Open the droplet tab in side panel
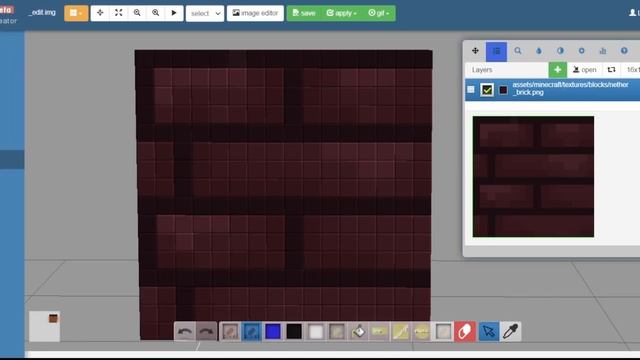Screen dimensions: 640x360 539,51
